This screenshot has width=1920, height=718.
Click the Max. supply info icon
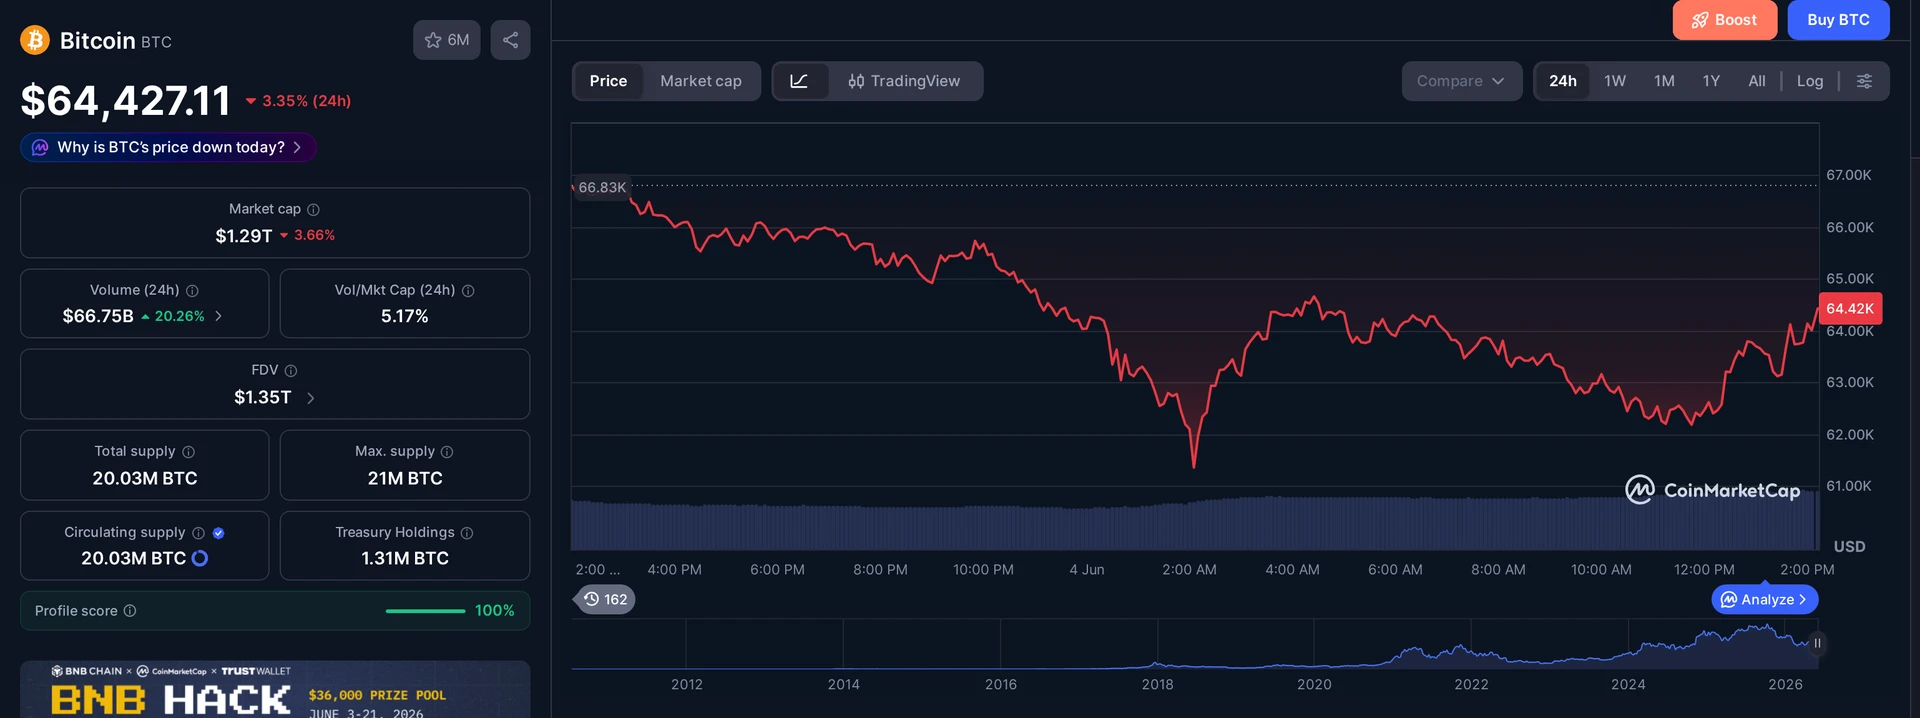point(447,452)
